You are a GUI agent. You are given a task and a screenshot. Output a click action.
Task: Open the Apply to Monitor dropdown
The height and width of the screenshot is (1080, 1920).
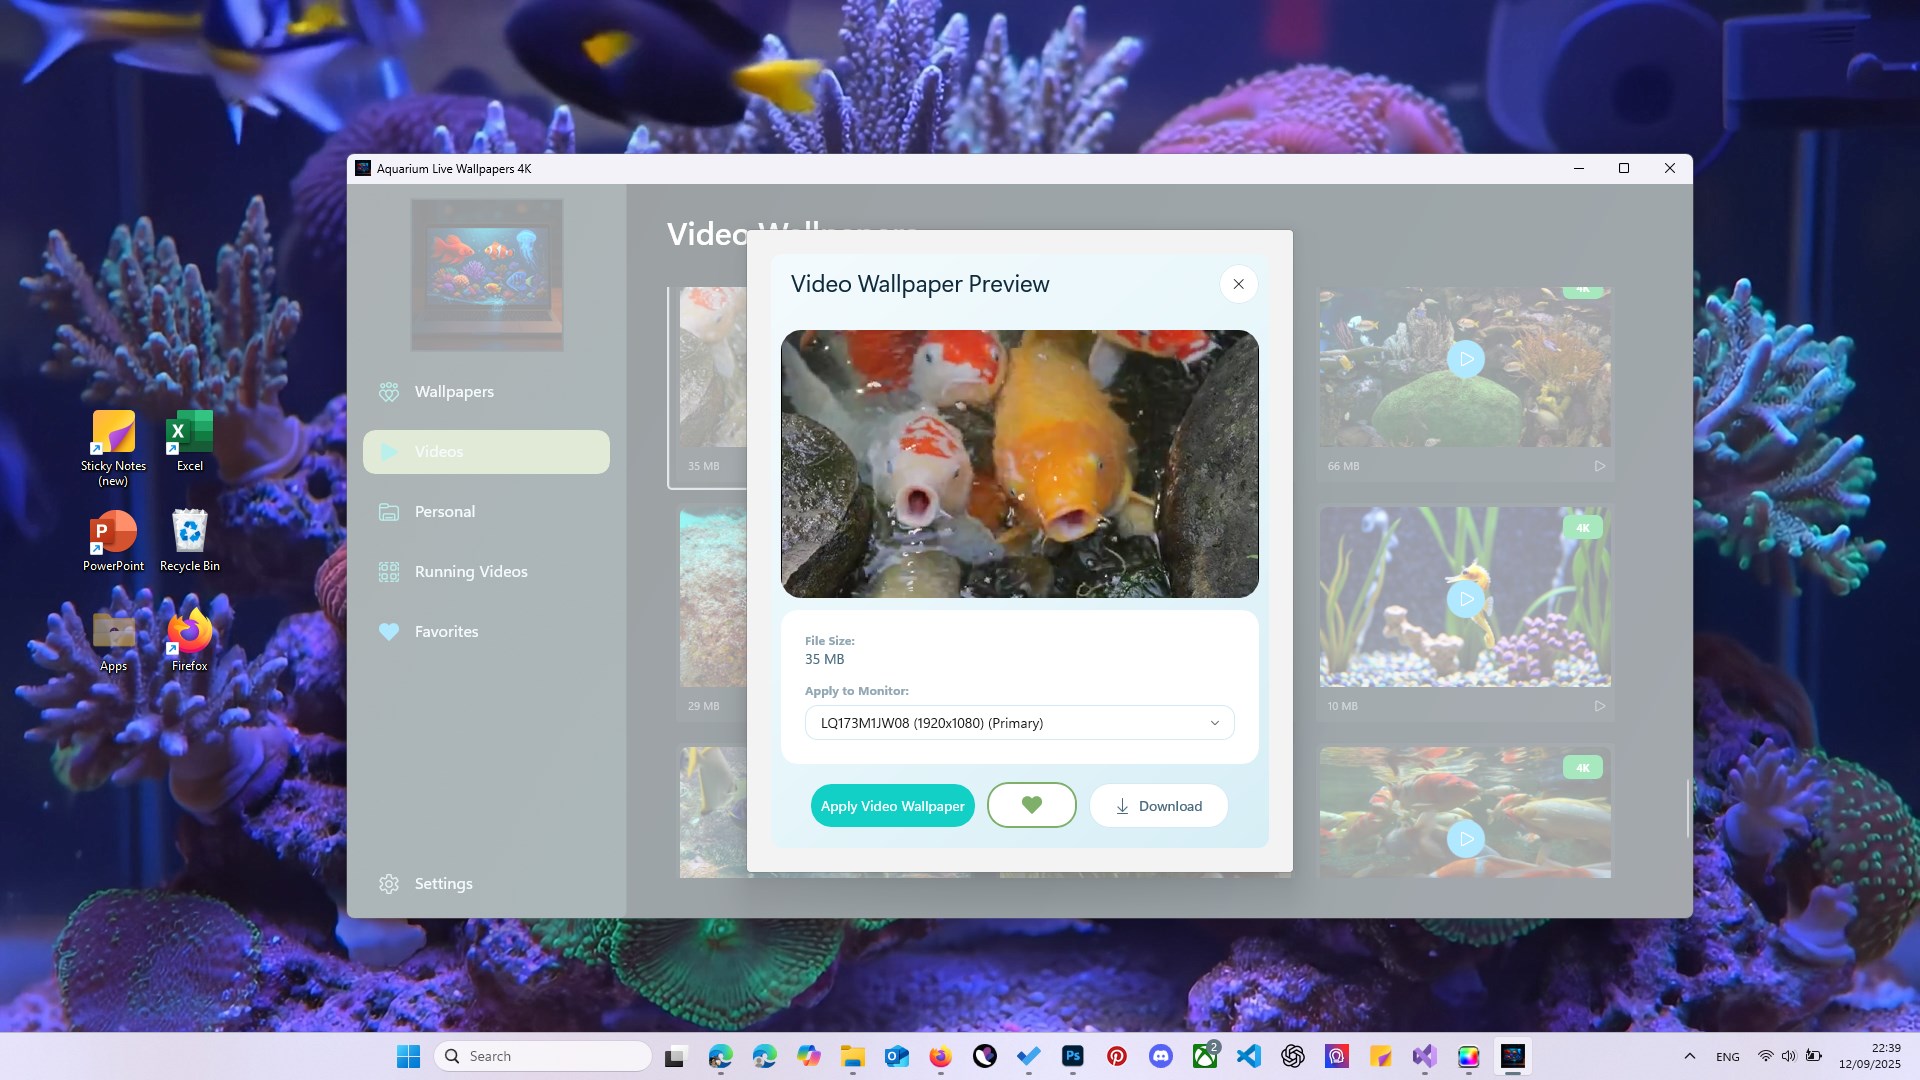[1018, 722]
